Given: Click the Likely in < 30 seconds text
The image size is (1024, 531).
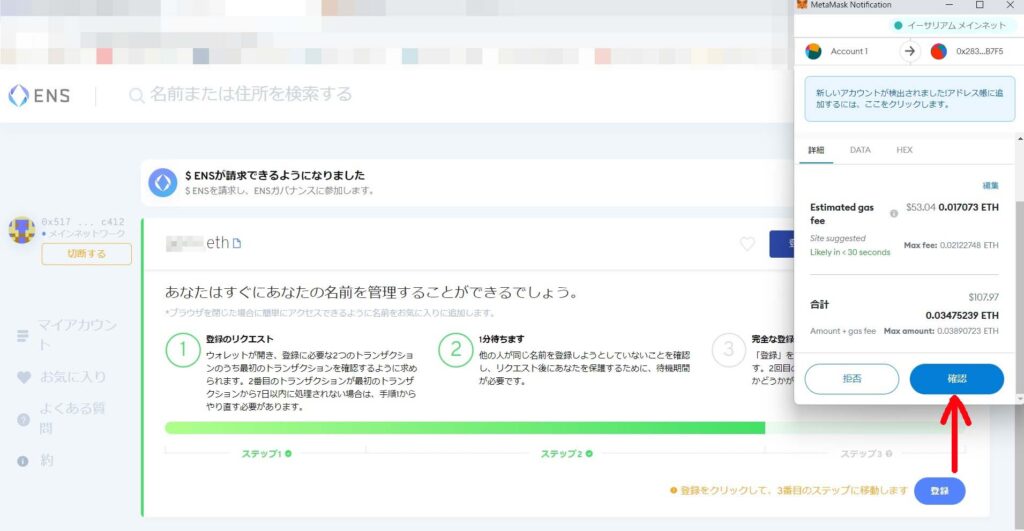Looking at the screenshot, I should click(x=850, y=252).
